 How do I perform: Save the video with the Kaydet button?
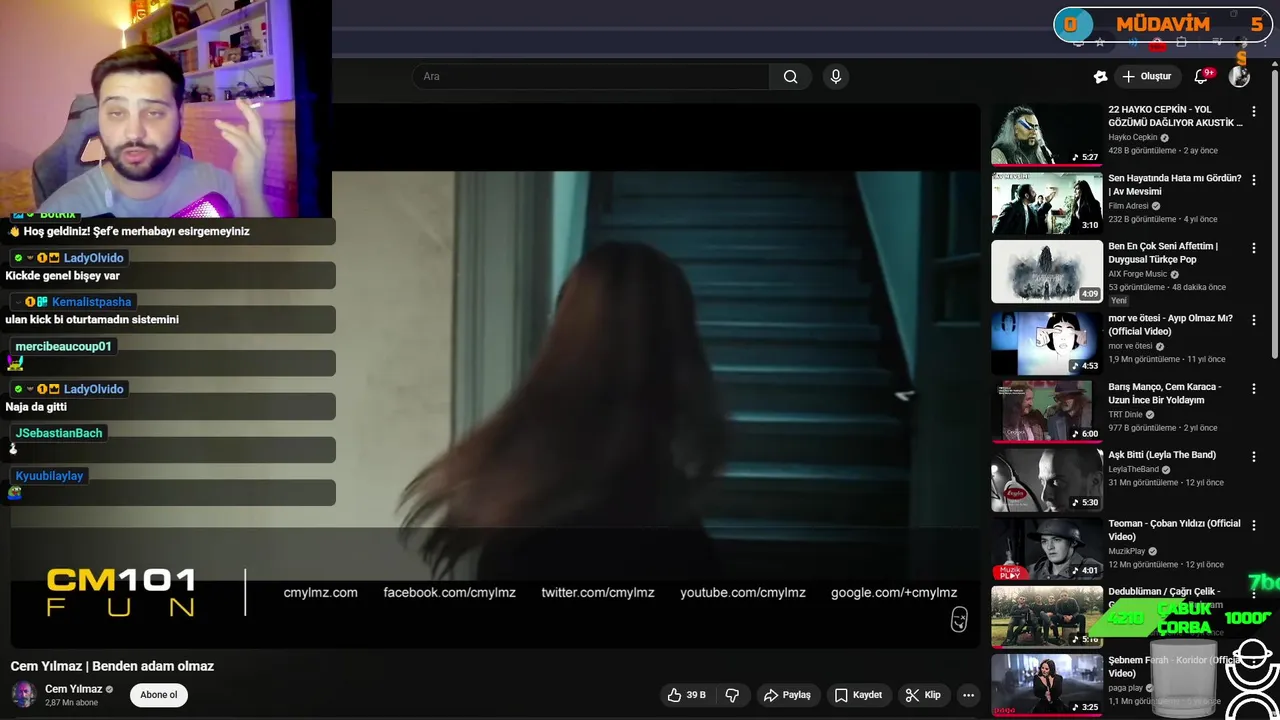click(x=858, y=695)
